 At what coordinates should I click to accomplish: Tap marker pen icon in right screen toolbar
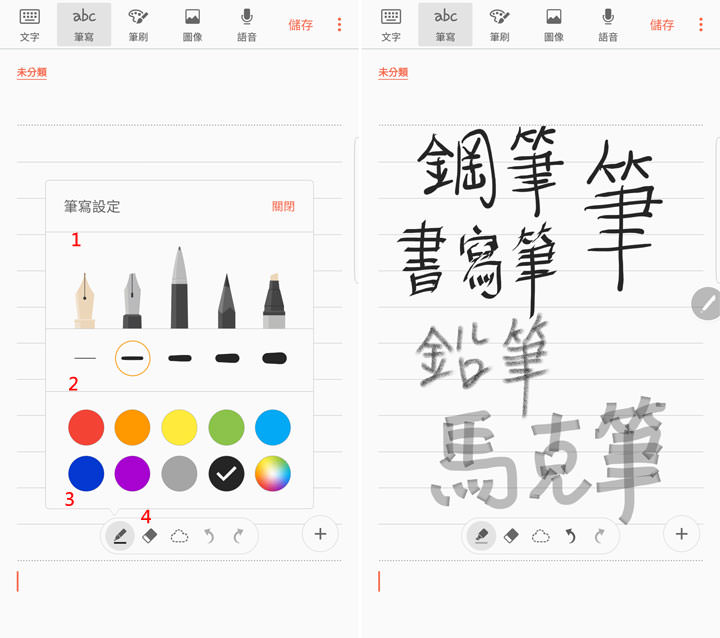481,536
